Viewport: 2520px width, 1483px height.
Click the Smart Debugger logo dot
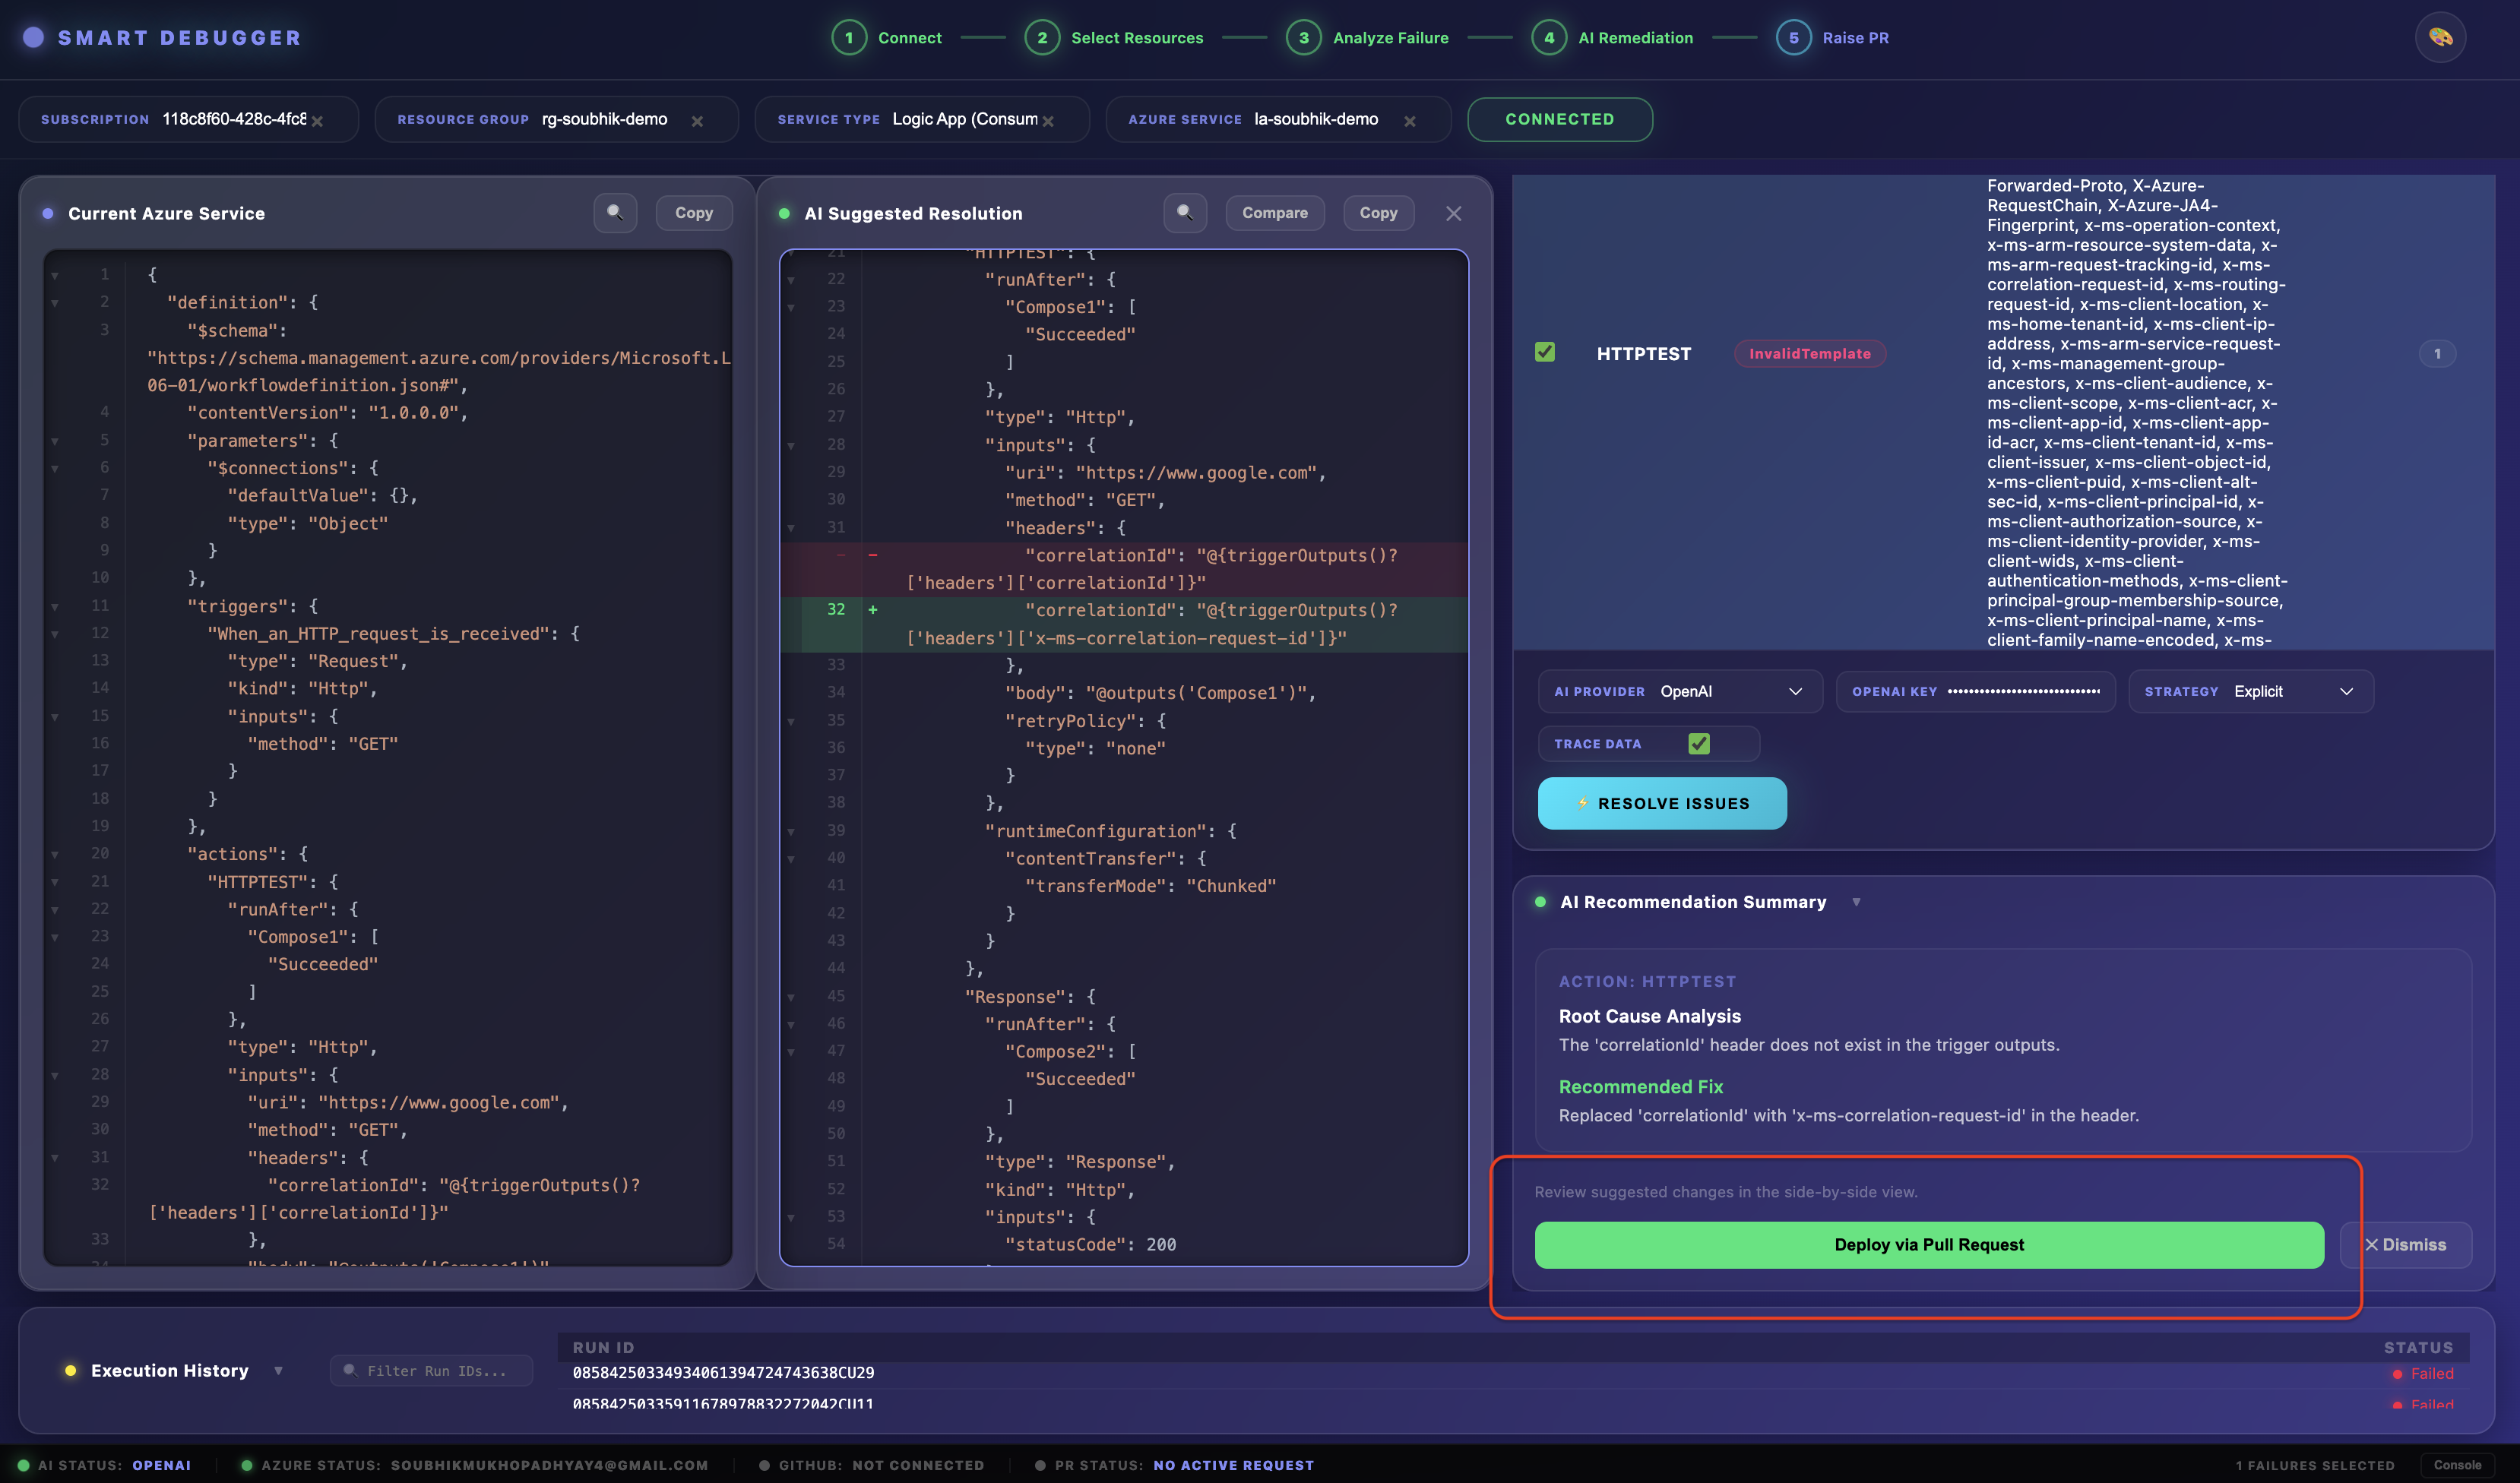(34, 38)
